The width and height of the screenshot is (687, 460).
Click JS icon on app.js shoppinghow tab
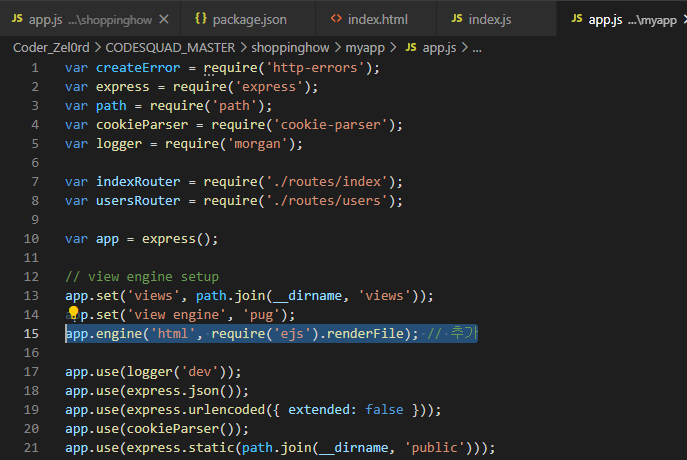pyautogui.click(x=17, y=19)
